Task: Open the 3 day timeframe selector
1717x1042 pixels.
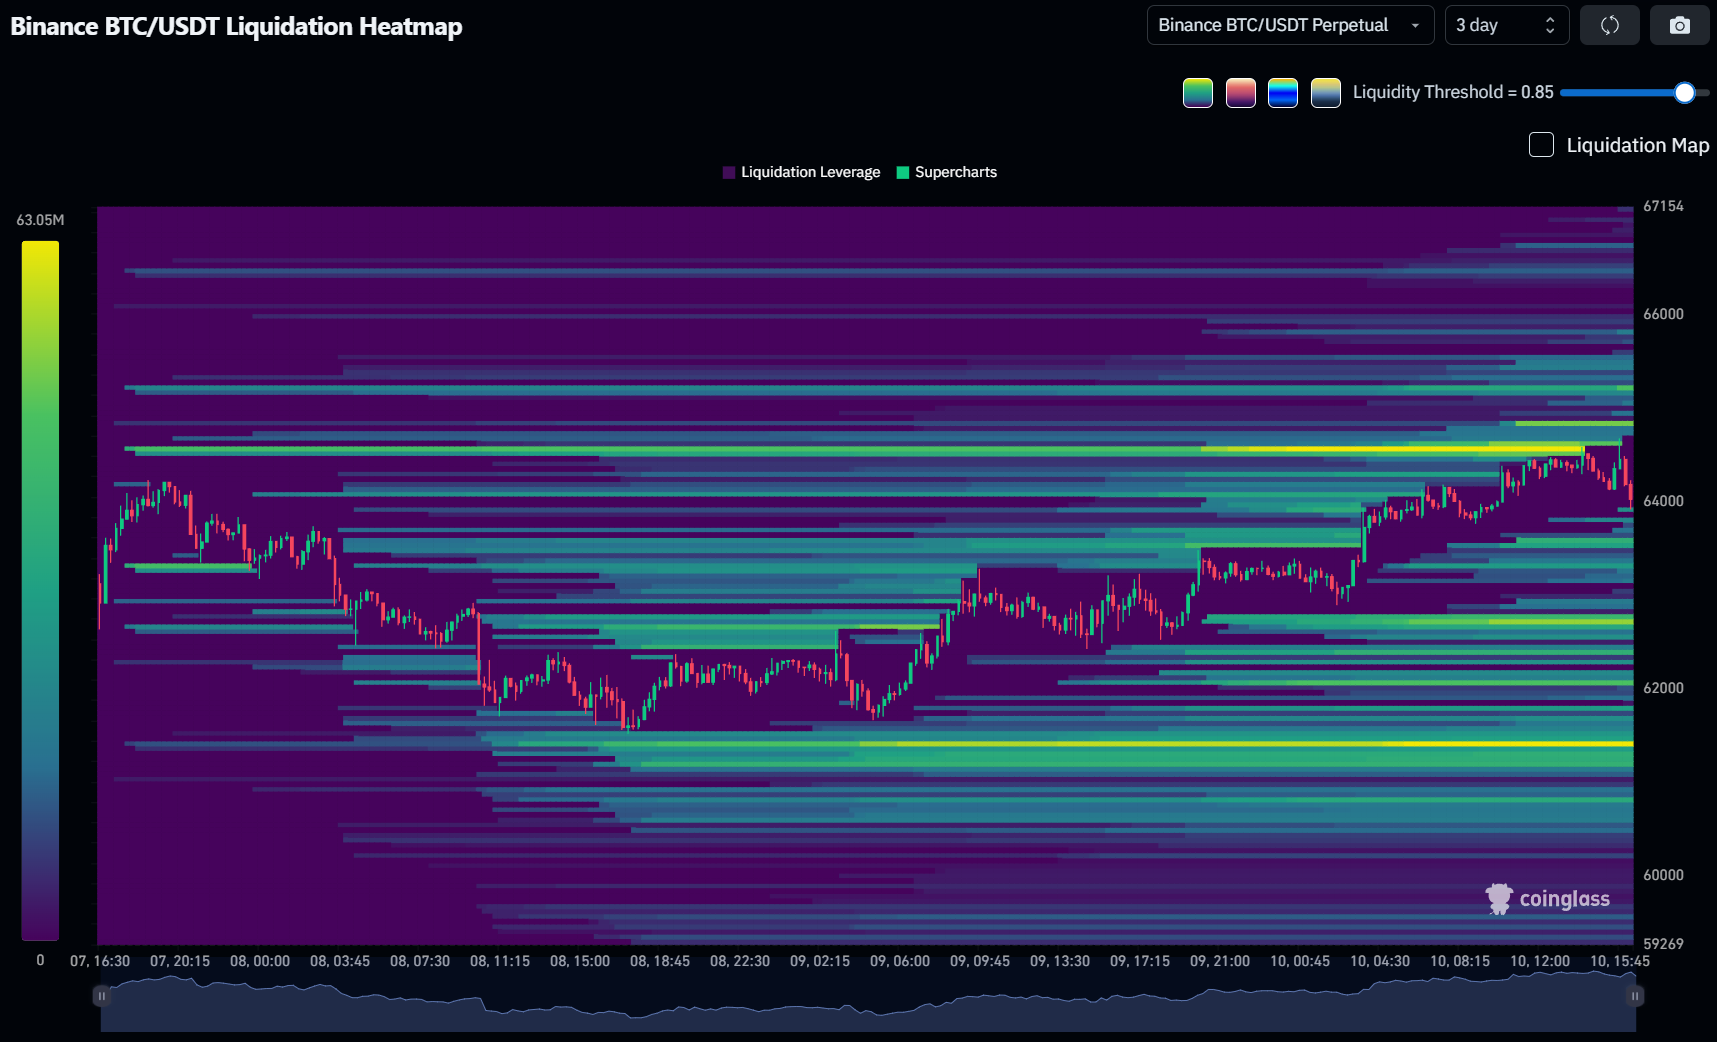Action: coord(1506,25)
